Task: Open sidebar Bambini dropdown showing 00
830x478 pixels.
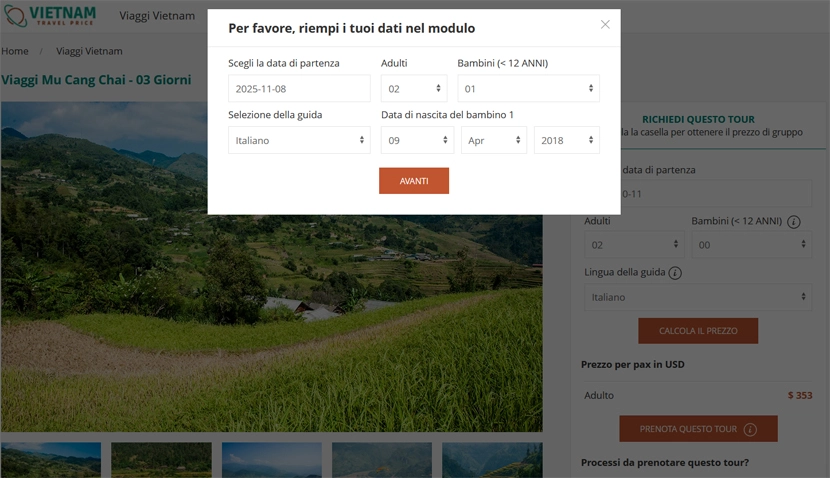Action: pos(751,245)
